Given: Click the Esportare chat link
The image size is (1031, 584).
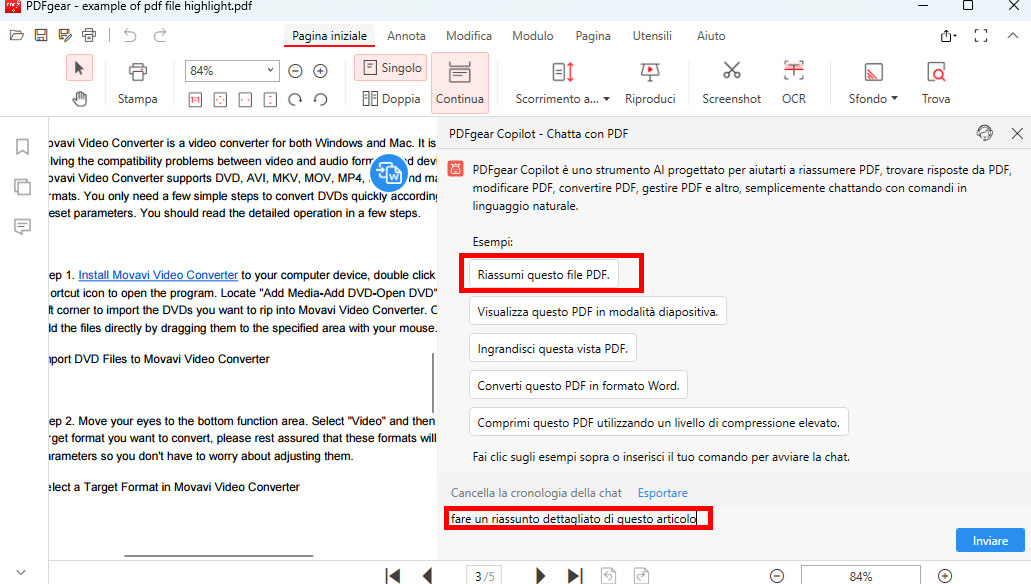Looking at the screenshot, I should pyautogui.click(x=662, y=493).
